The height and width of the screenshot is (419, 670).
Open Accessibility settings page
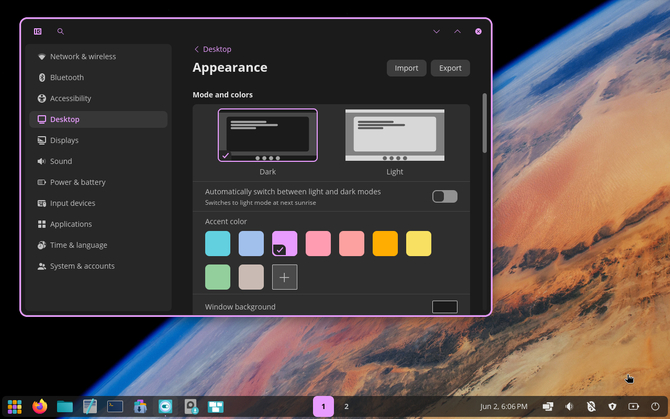tap(98, 98)
